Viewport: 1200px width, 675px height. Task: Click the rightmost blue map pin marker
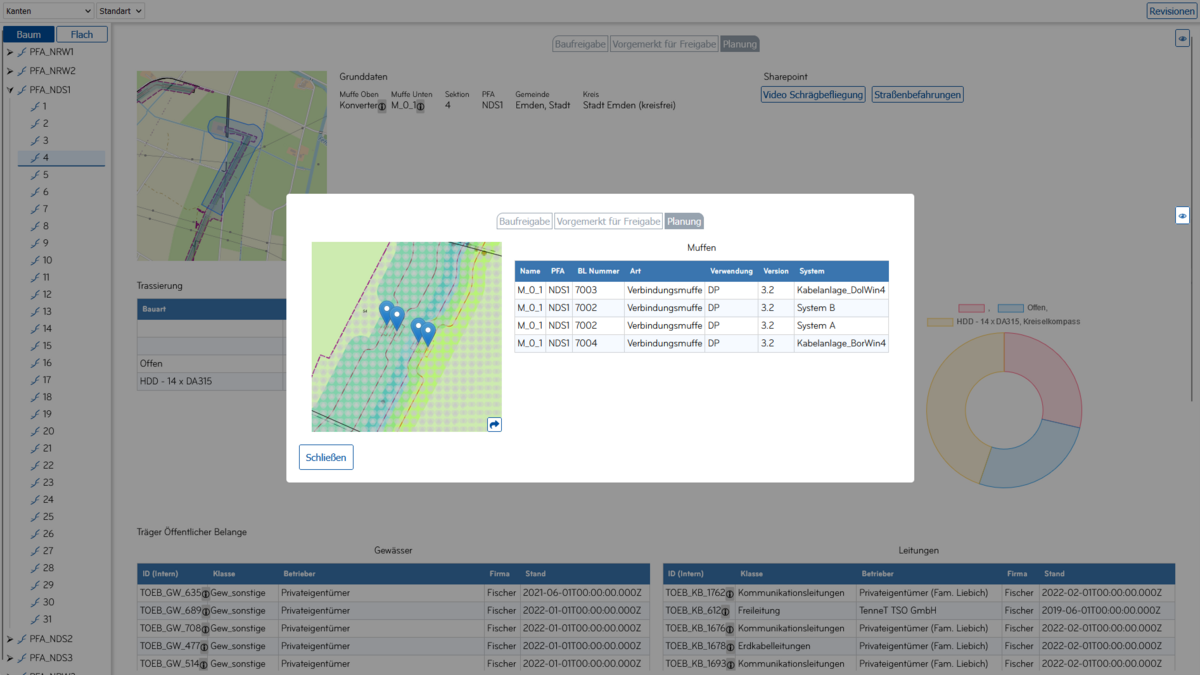tap(428, 333)
